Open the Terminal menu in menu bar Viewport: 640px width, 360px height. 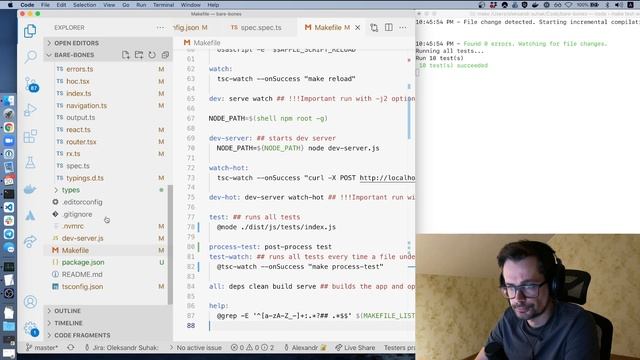tap(163, 5)
